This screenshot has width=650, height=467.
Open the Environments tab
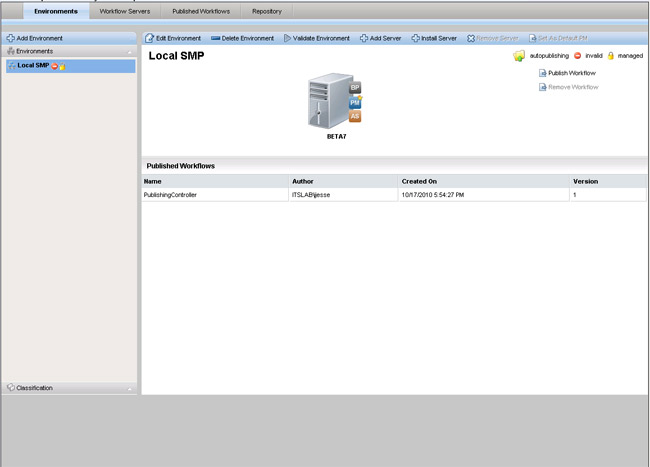pos(56,11)
